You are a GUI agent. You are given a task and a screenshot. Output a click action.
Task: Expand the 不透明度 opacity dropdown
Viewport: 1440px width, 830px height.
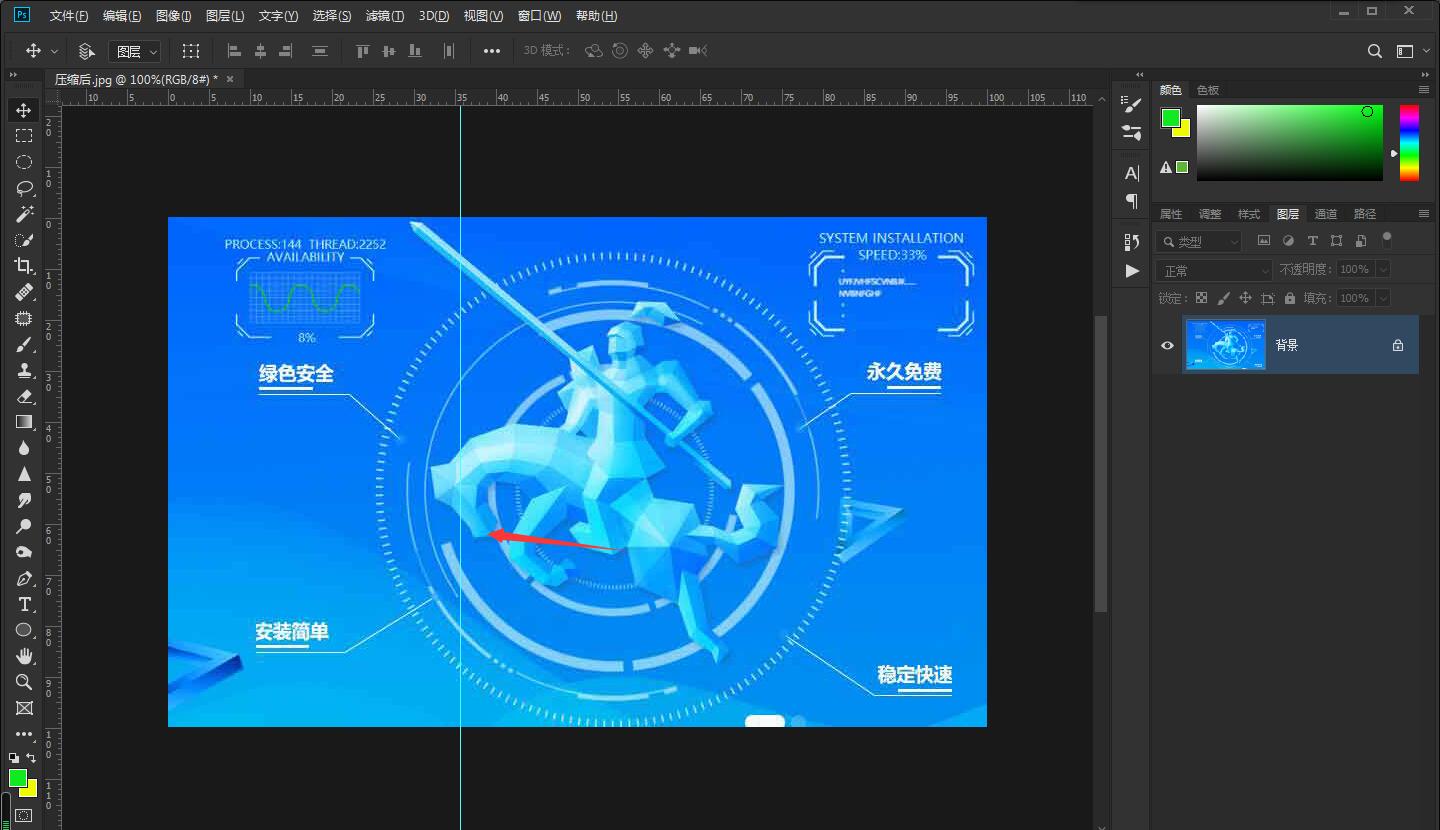point(1383,270)
